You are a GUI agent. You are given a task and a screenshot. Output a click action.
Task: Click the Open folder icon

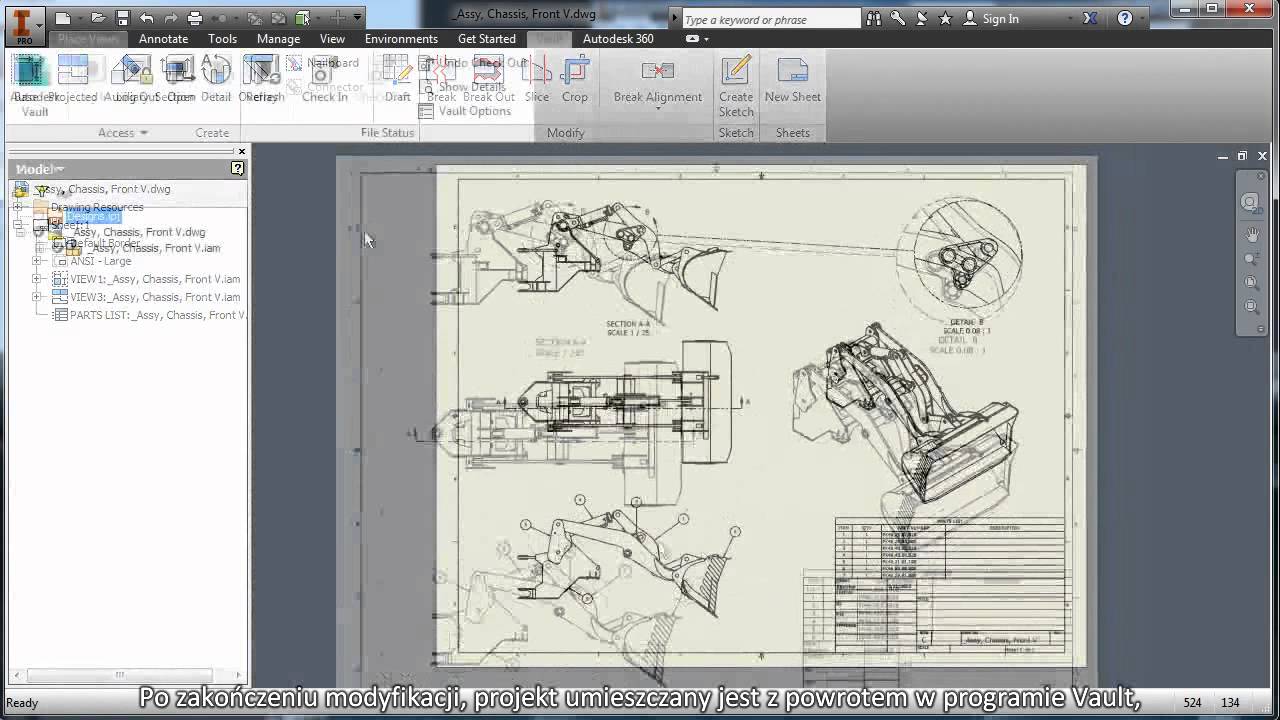tap(98, 18)
